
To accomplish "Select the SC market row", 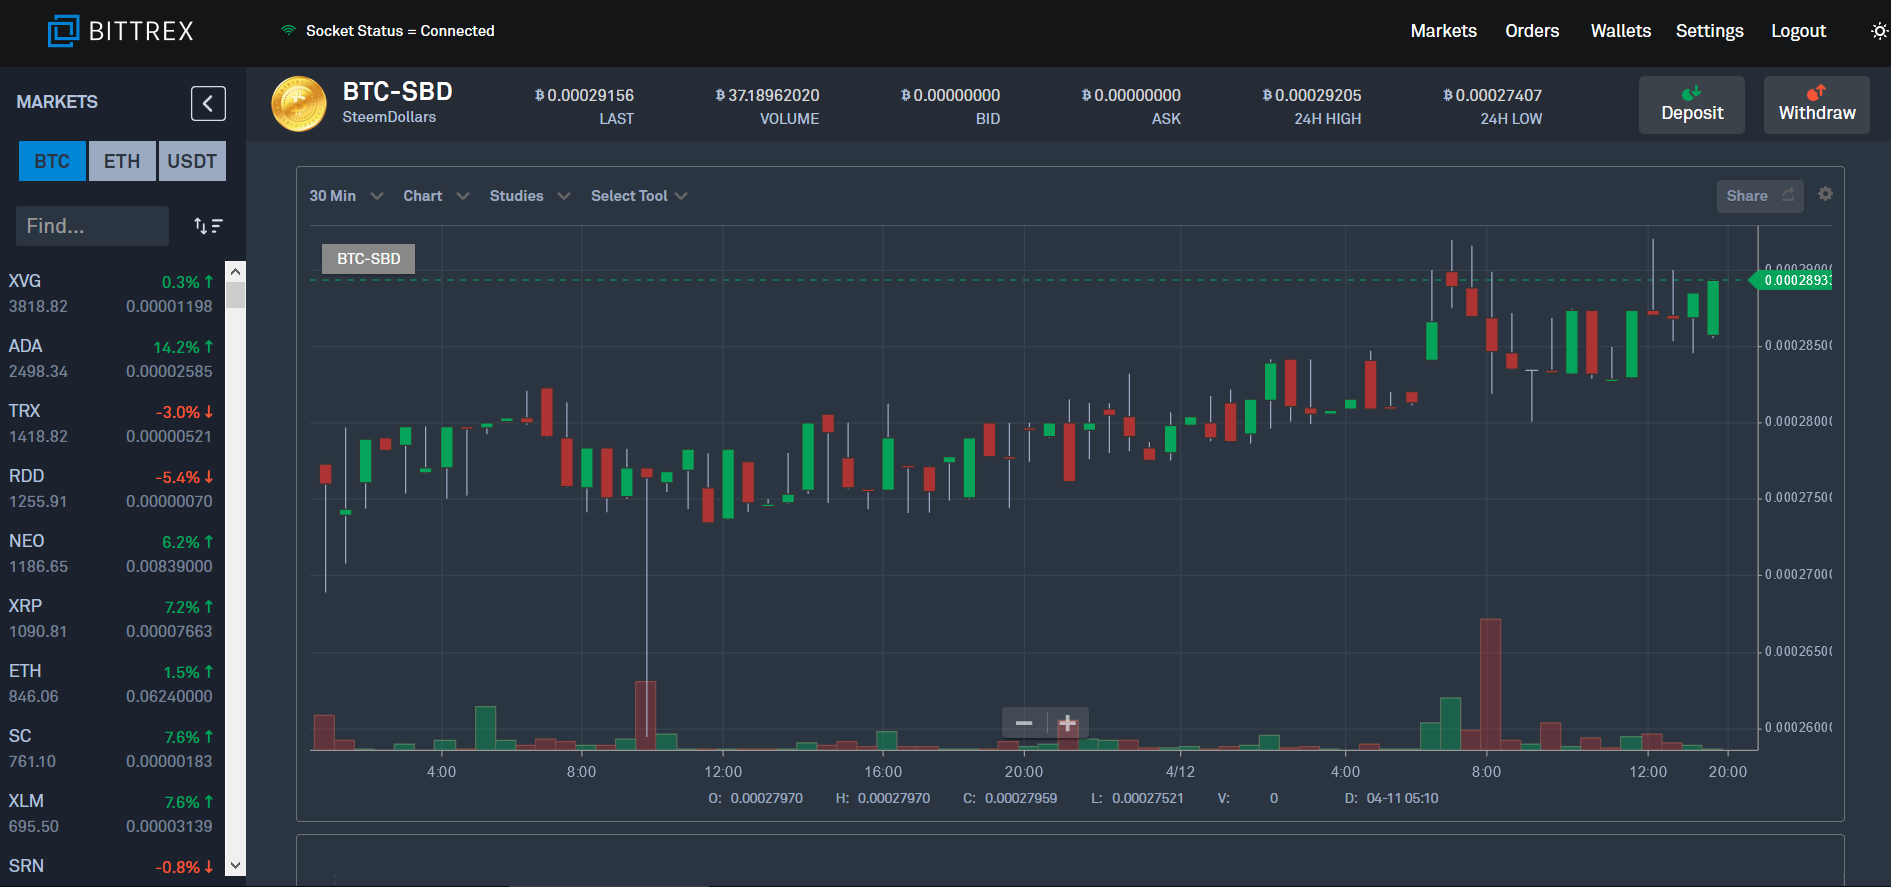I will (111, 749).
